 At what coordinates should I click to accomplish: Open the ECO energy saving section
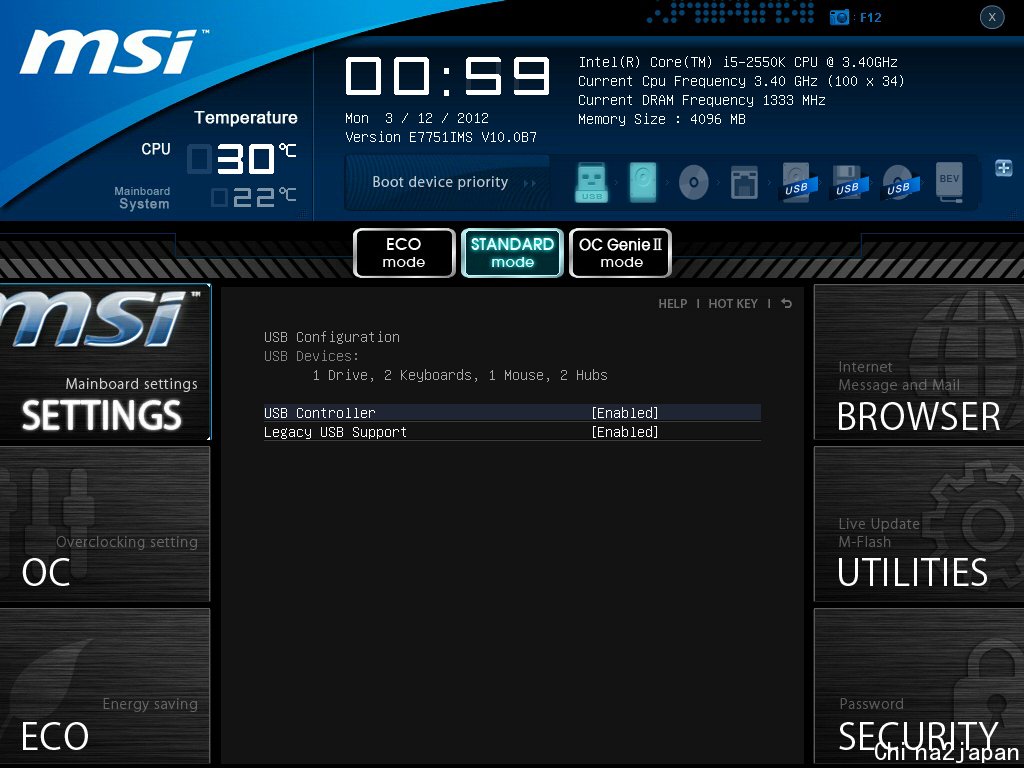(x=105, y=686)
